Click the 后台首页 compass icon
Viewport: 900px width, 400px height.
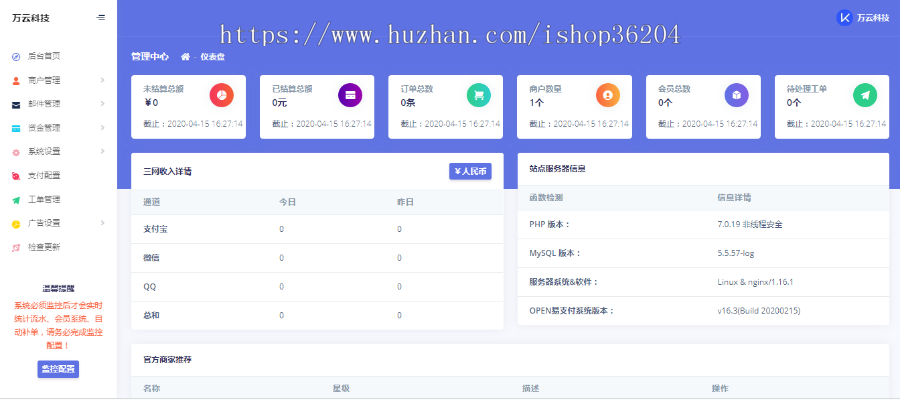pos(16,56)
